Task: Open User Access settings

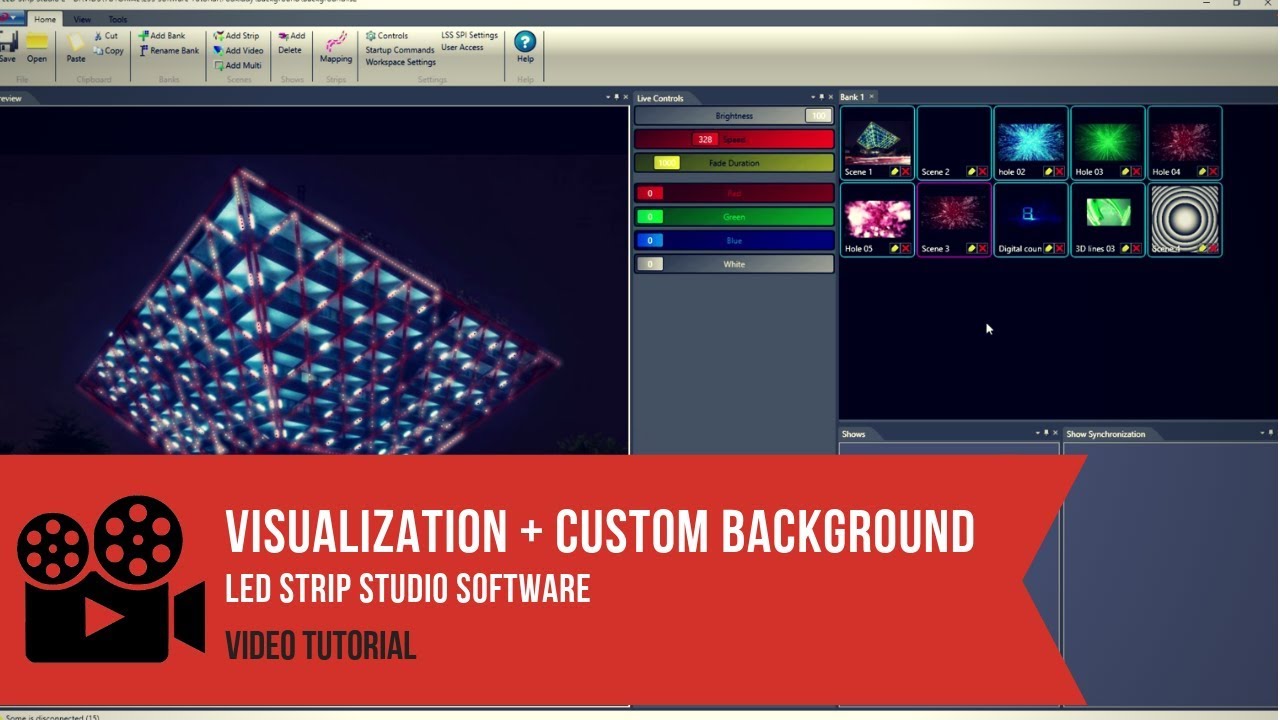Action: click(x=463, y=47)
